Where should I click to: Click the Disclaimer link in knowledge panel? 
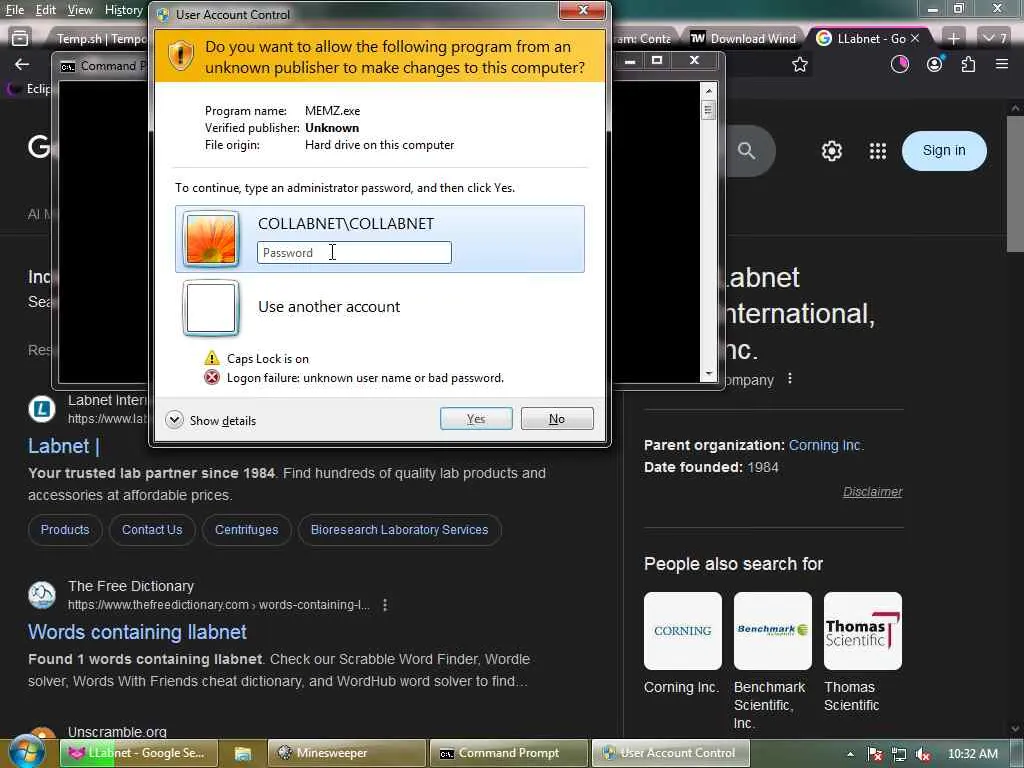pos(872,492)
